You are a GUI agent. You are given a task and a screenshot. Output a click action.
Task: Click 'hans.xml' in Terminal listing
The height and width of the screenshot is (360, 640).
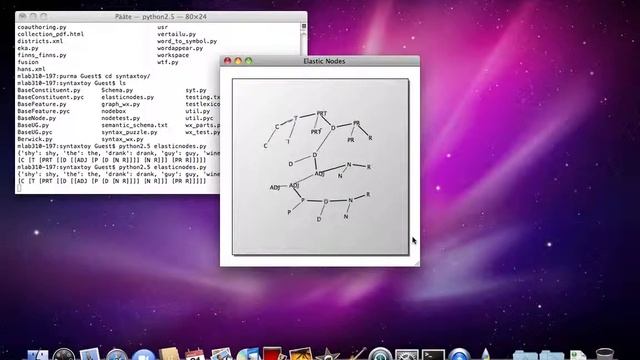pos(31,69)
